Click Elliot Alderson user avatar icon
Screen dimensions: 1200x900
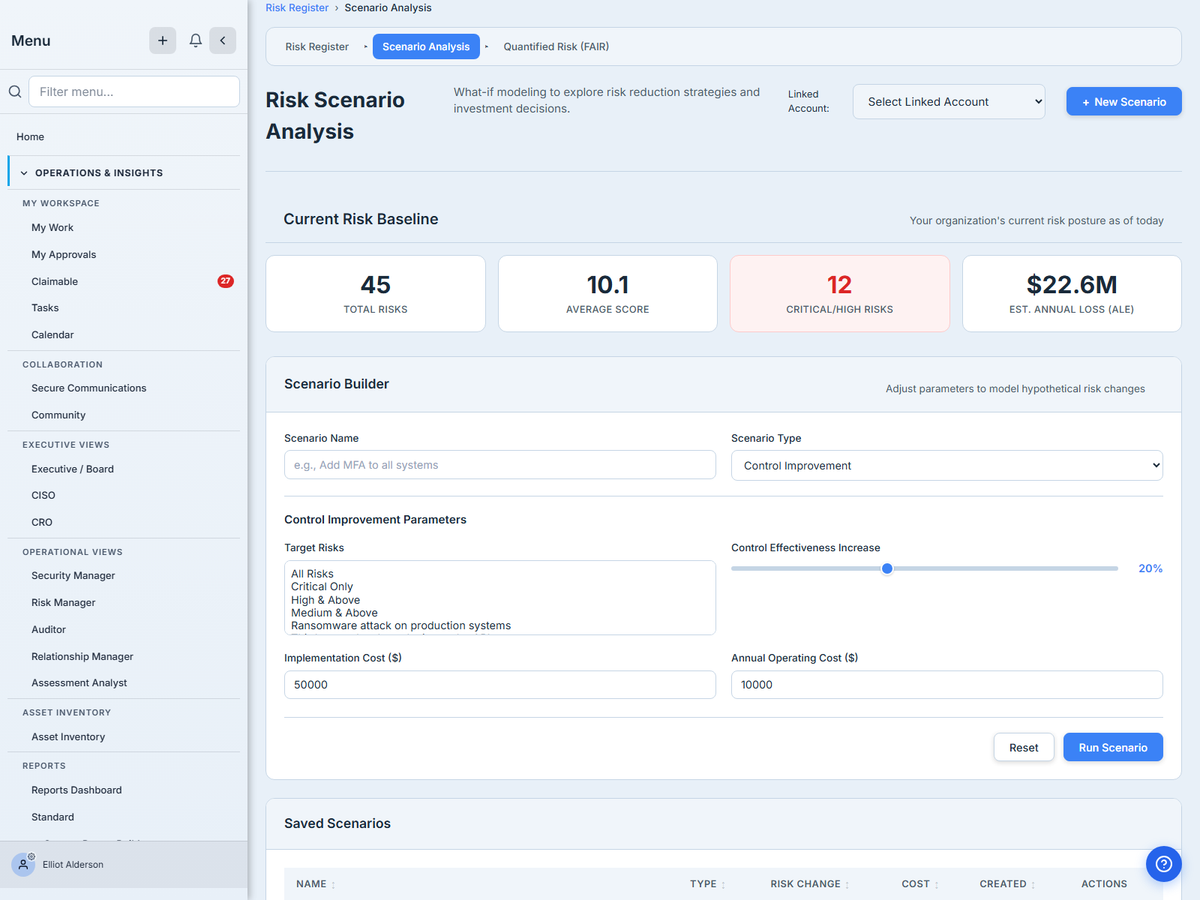coord(24,865)
